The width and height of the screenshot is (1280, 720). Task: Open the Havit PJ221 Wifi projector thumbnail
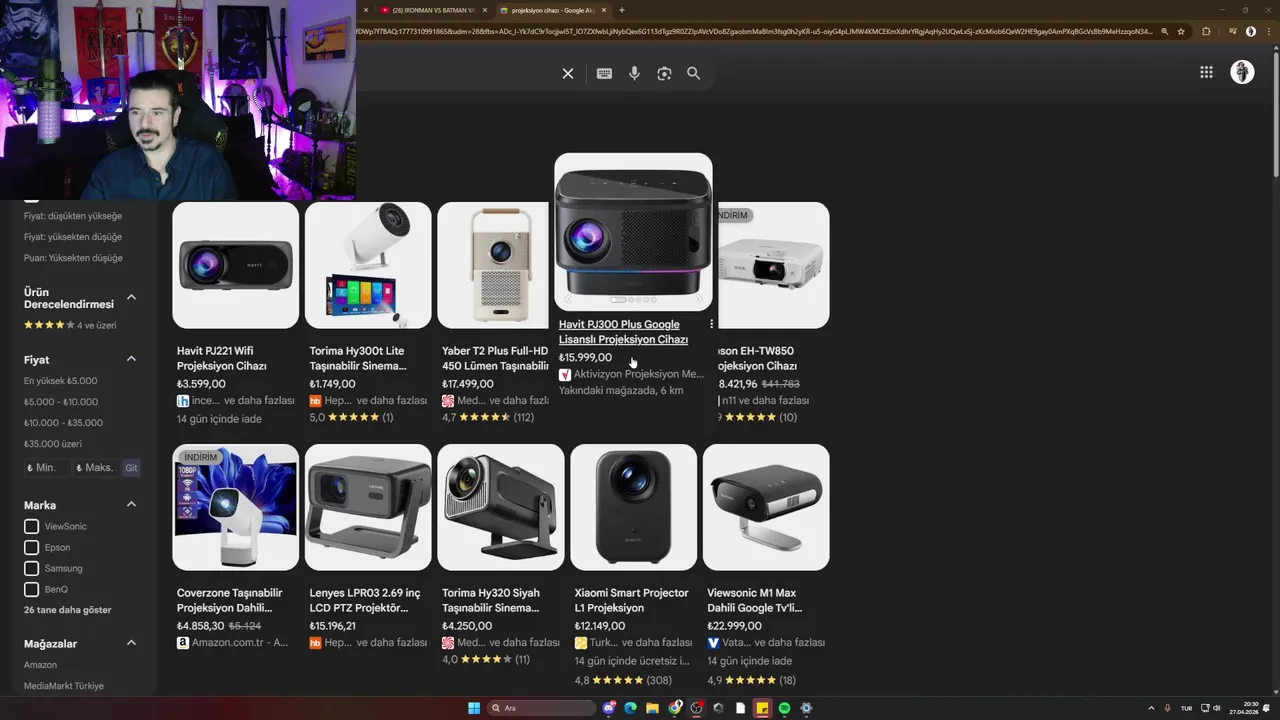pos(235,265)
